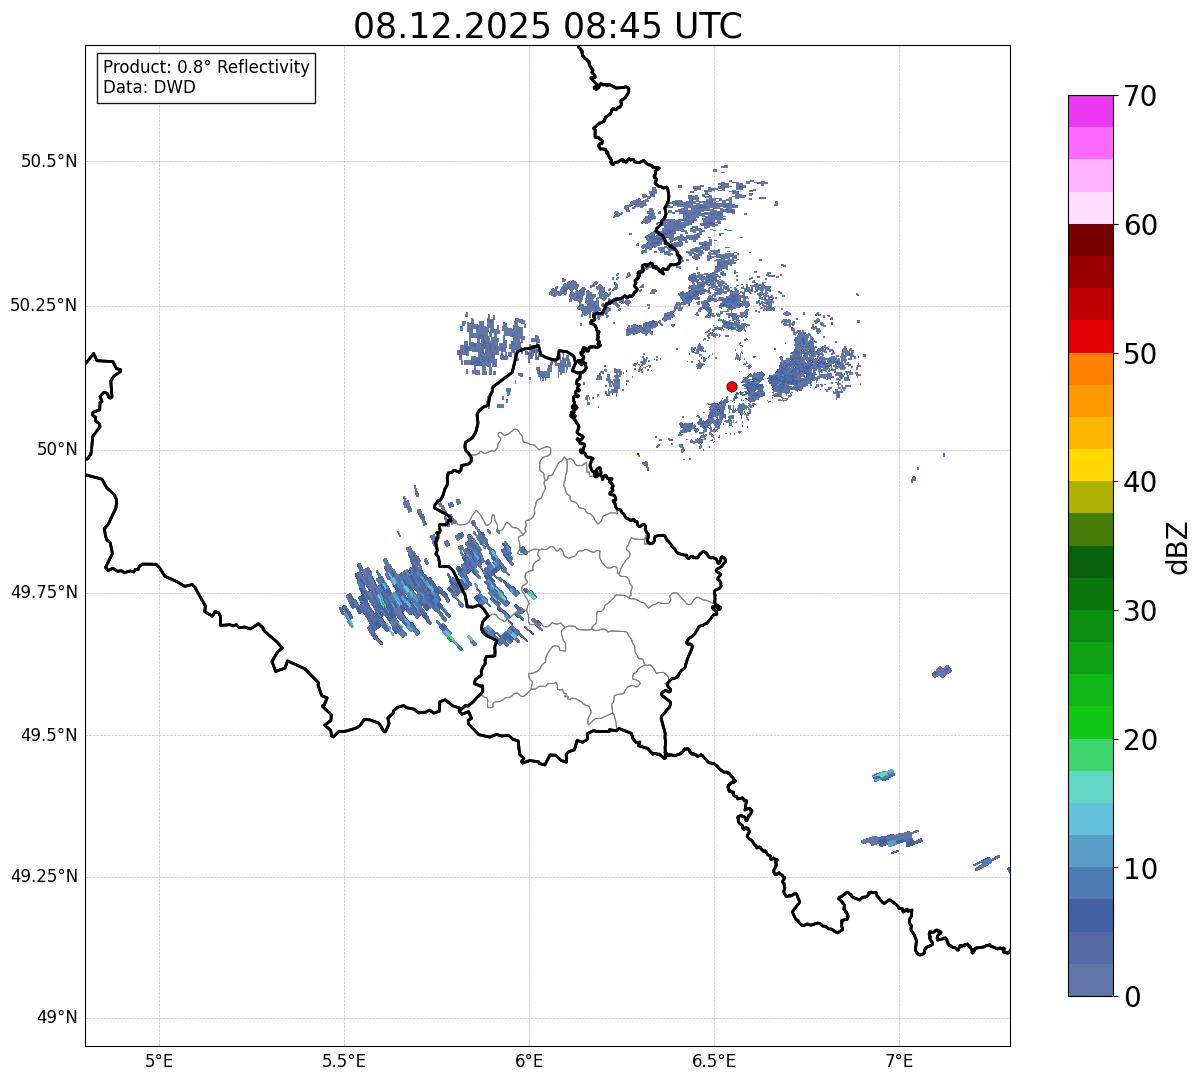1202x1081 pixels.
Task: Click the elongated echo near 7°E 49.3°N
Action: [x=892, y=839]
